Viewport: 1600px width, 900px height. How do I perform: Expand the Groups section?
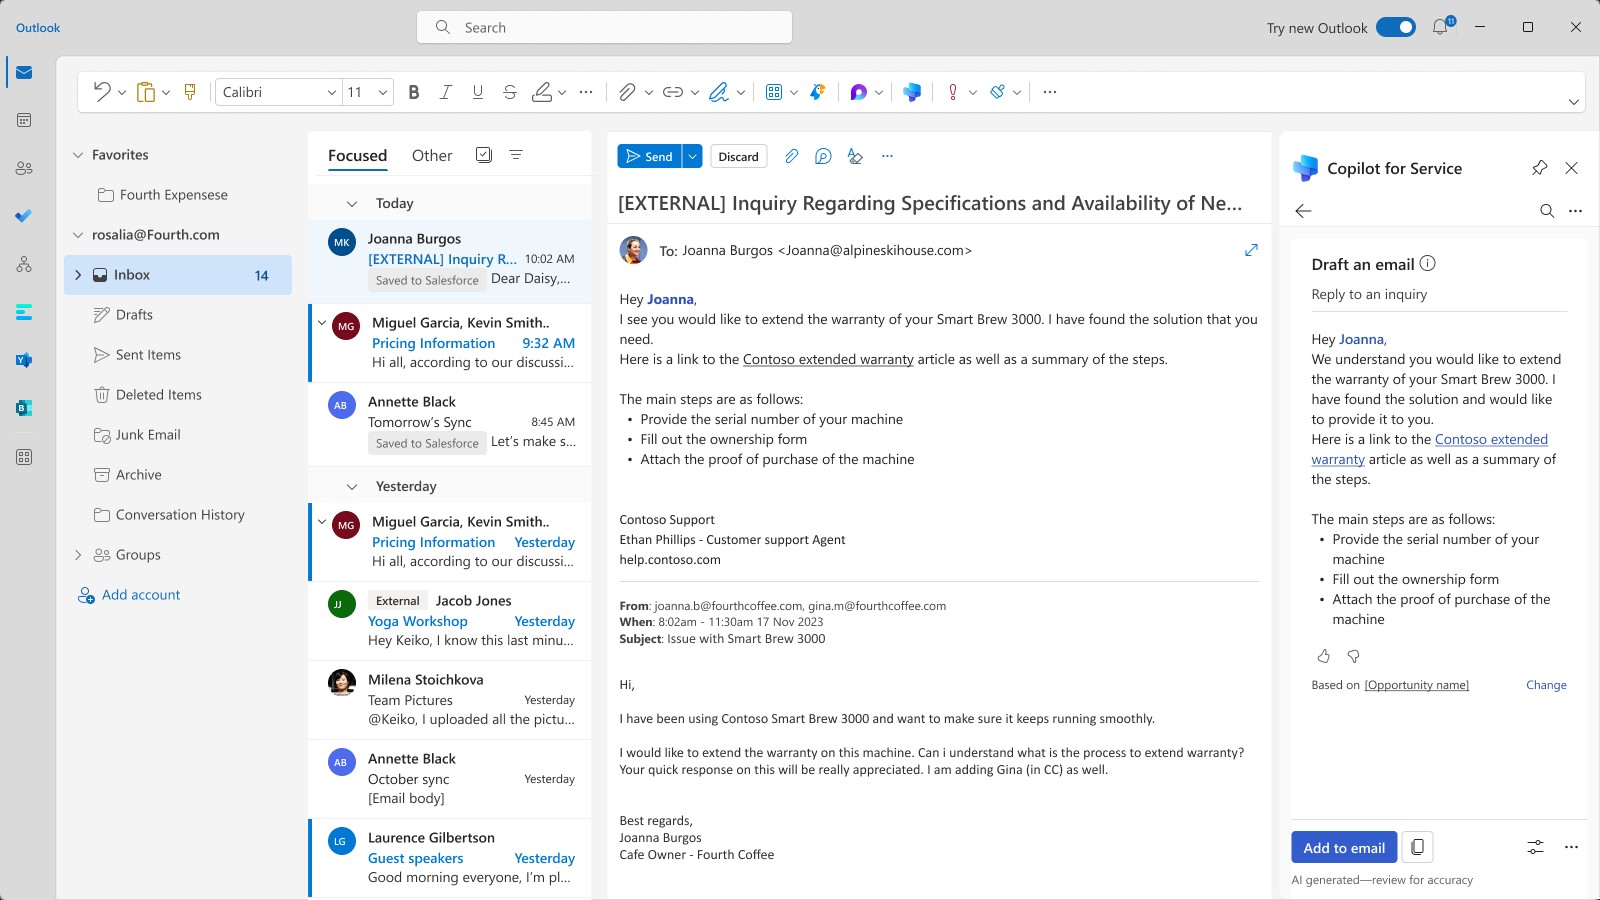(78, 555)
